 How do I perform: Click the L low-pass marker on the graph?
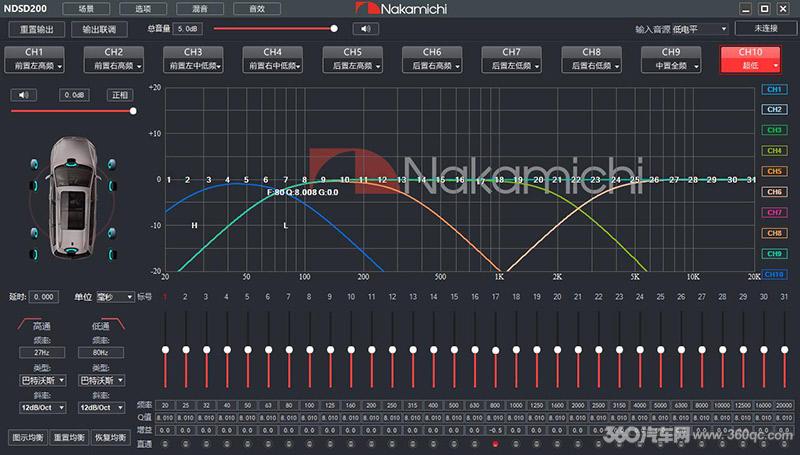pyautogui.click(x=286, y=225)
